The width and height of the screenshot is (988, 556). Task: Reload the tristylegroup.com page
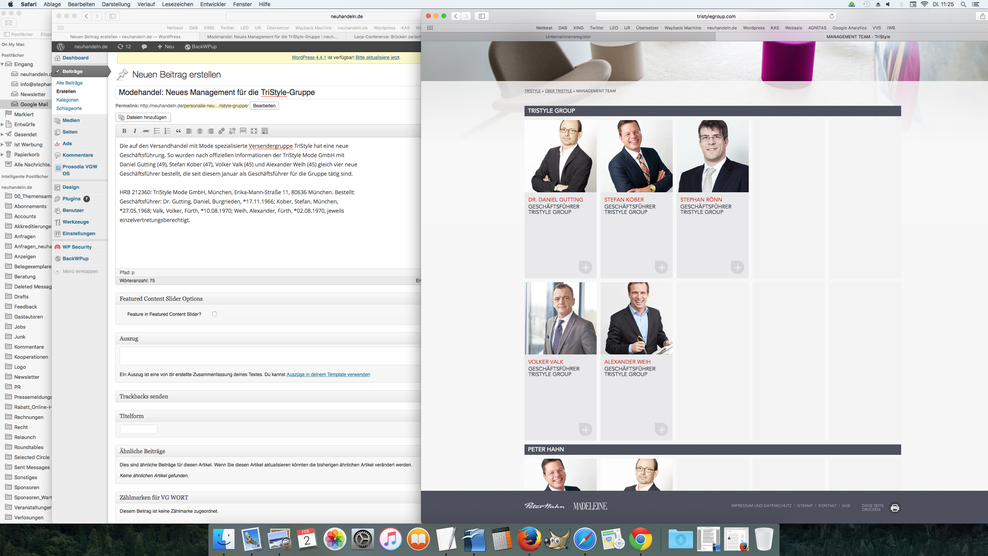[x=832, y=16]
